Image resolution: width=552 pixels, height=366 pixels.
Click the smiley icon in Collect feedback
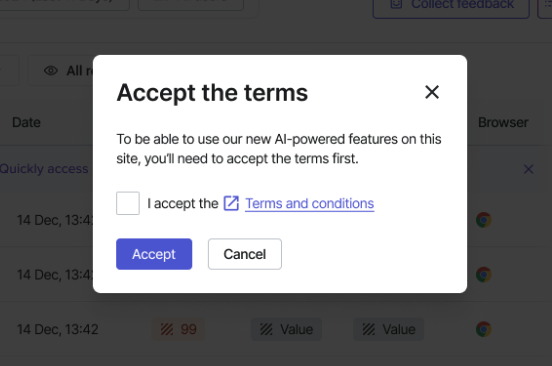[396, 4]
